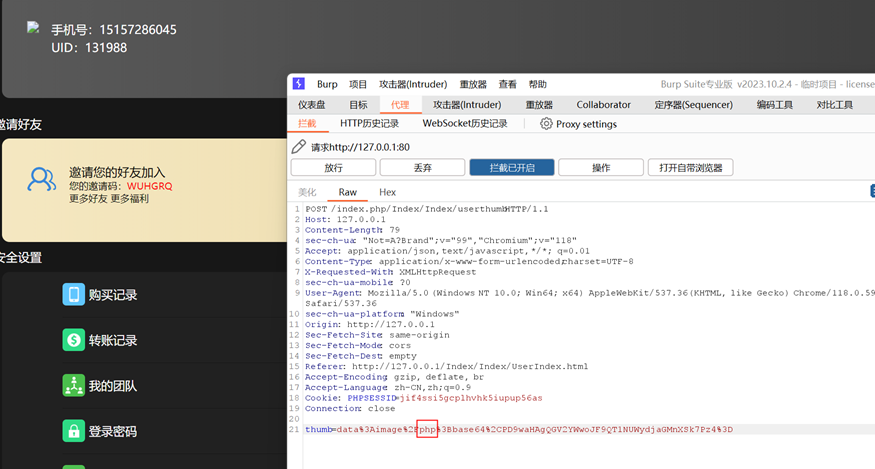Click the broken avatar image beside phone number

(x=33, y=28)
